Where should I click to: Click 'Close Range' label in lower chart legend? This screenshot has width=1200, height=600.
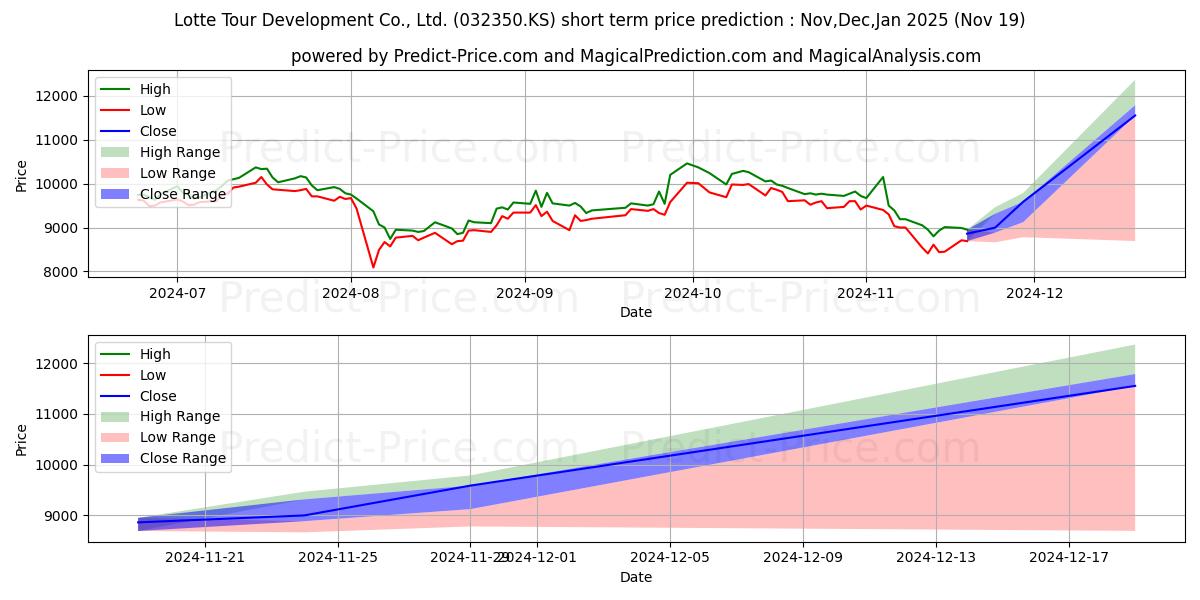183,459
